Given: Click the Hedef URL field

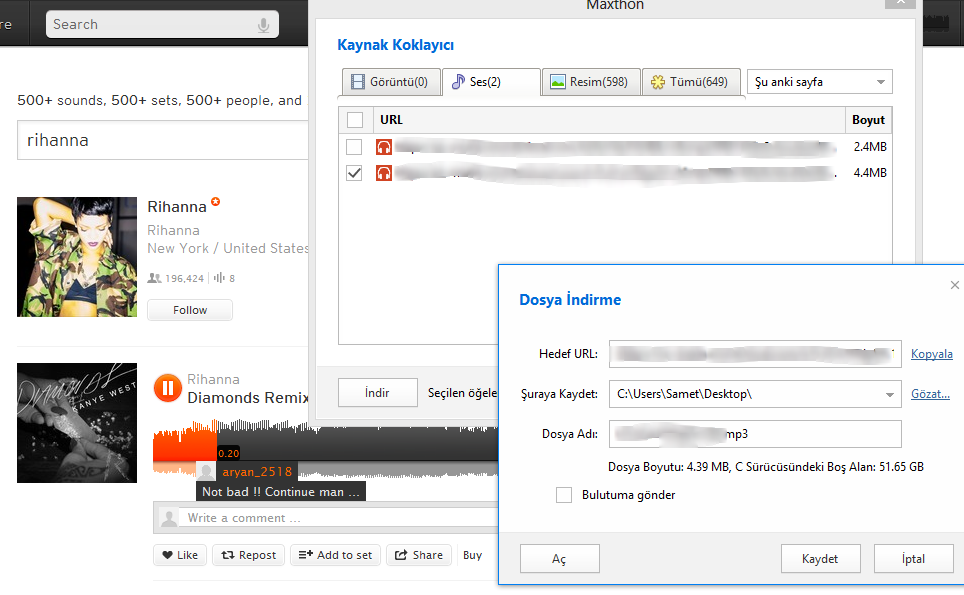Looking at the screenshot, I should tap(755, 354).
